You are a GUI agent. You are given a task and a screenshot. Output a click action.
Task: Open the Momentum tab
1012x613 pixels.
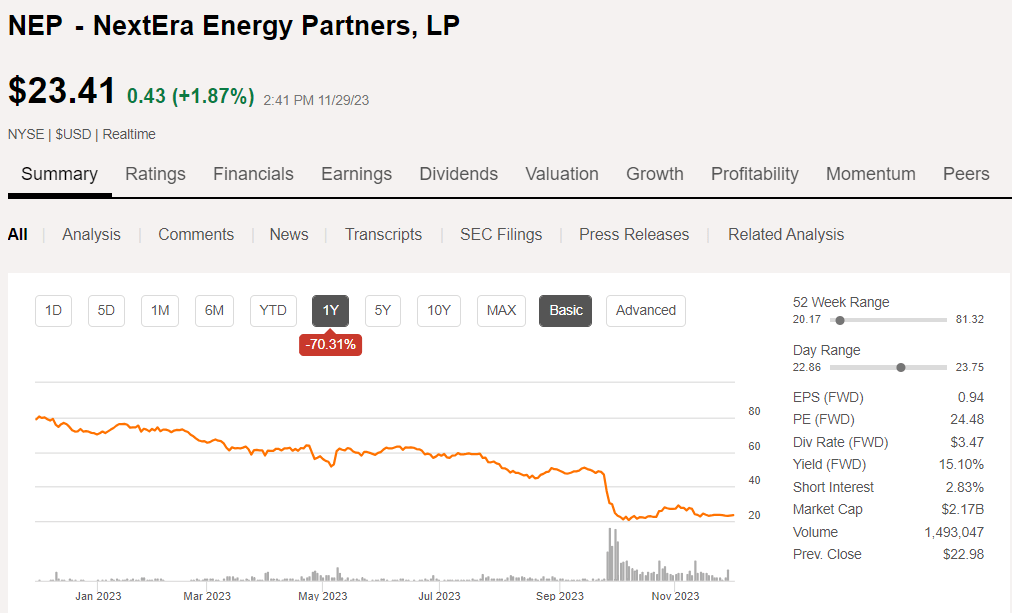(870, 173)
